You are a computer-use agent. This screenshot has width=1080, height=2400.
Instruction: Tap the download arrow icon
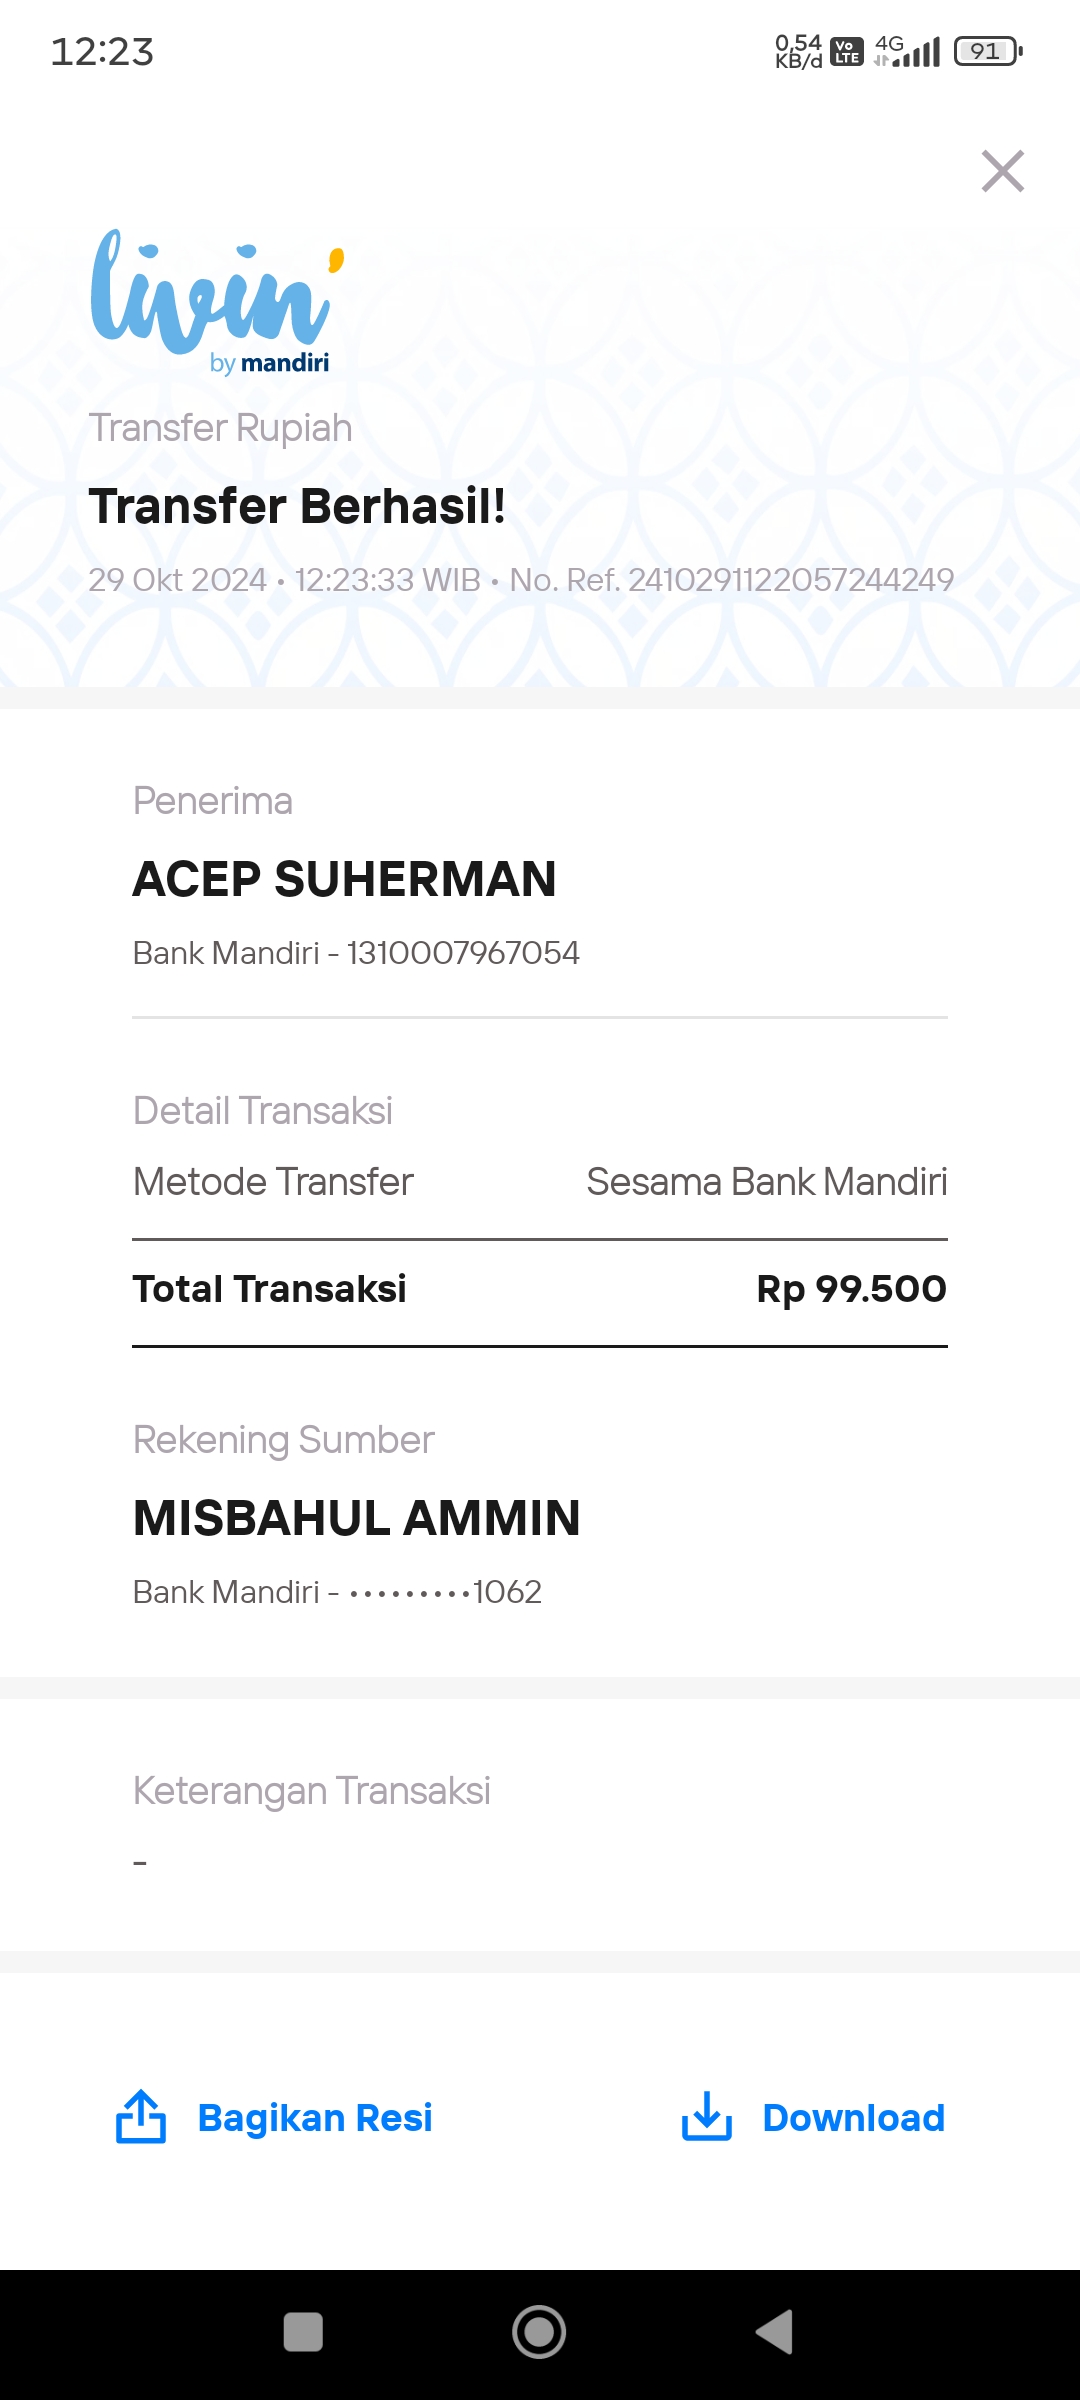(707, 2116)
